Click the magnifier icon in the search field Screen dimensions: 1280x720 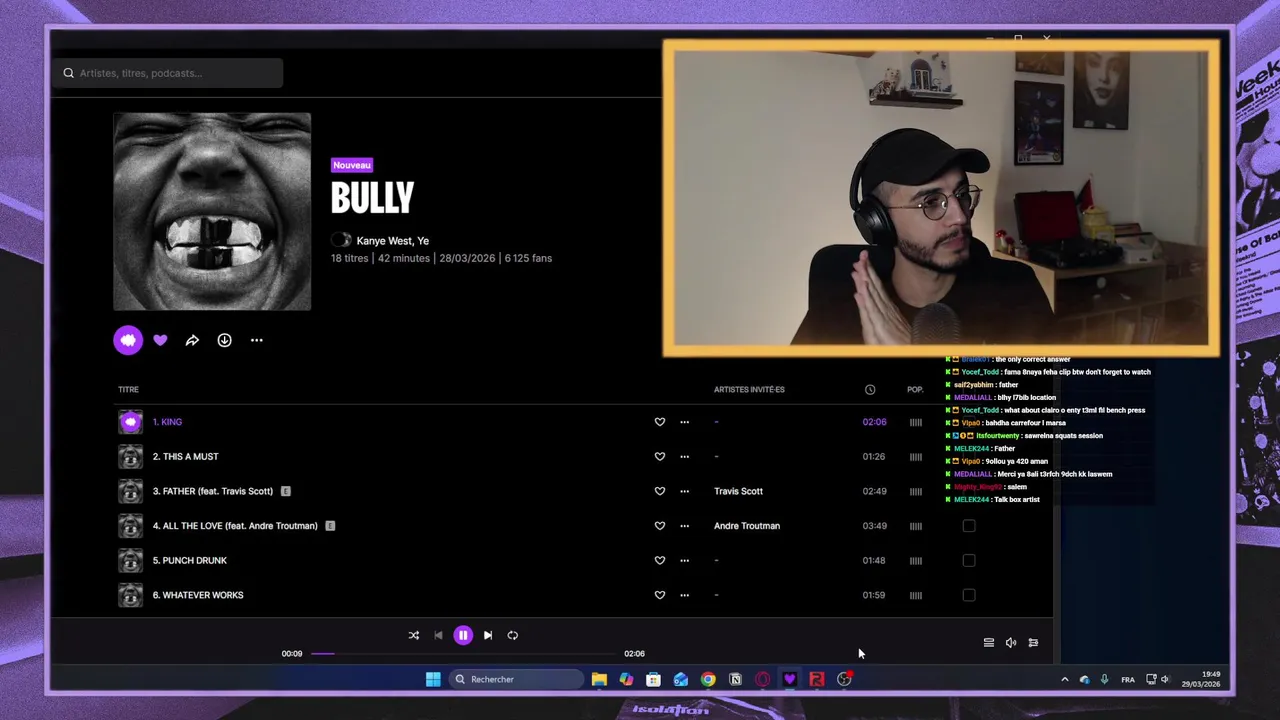point(69,73)
